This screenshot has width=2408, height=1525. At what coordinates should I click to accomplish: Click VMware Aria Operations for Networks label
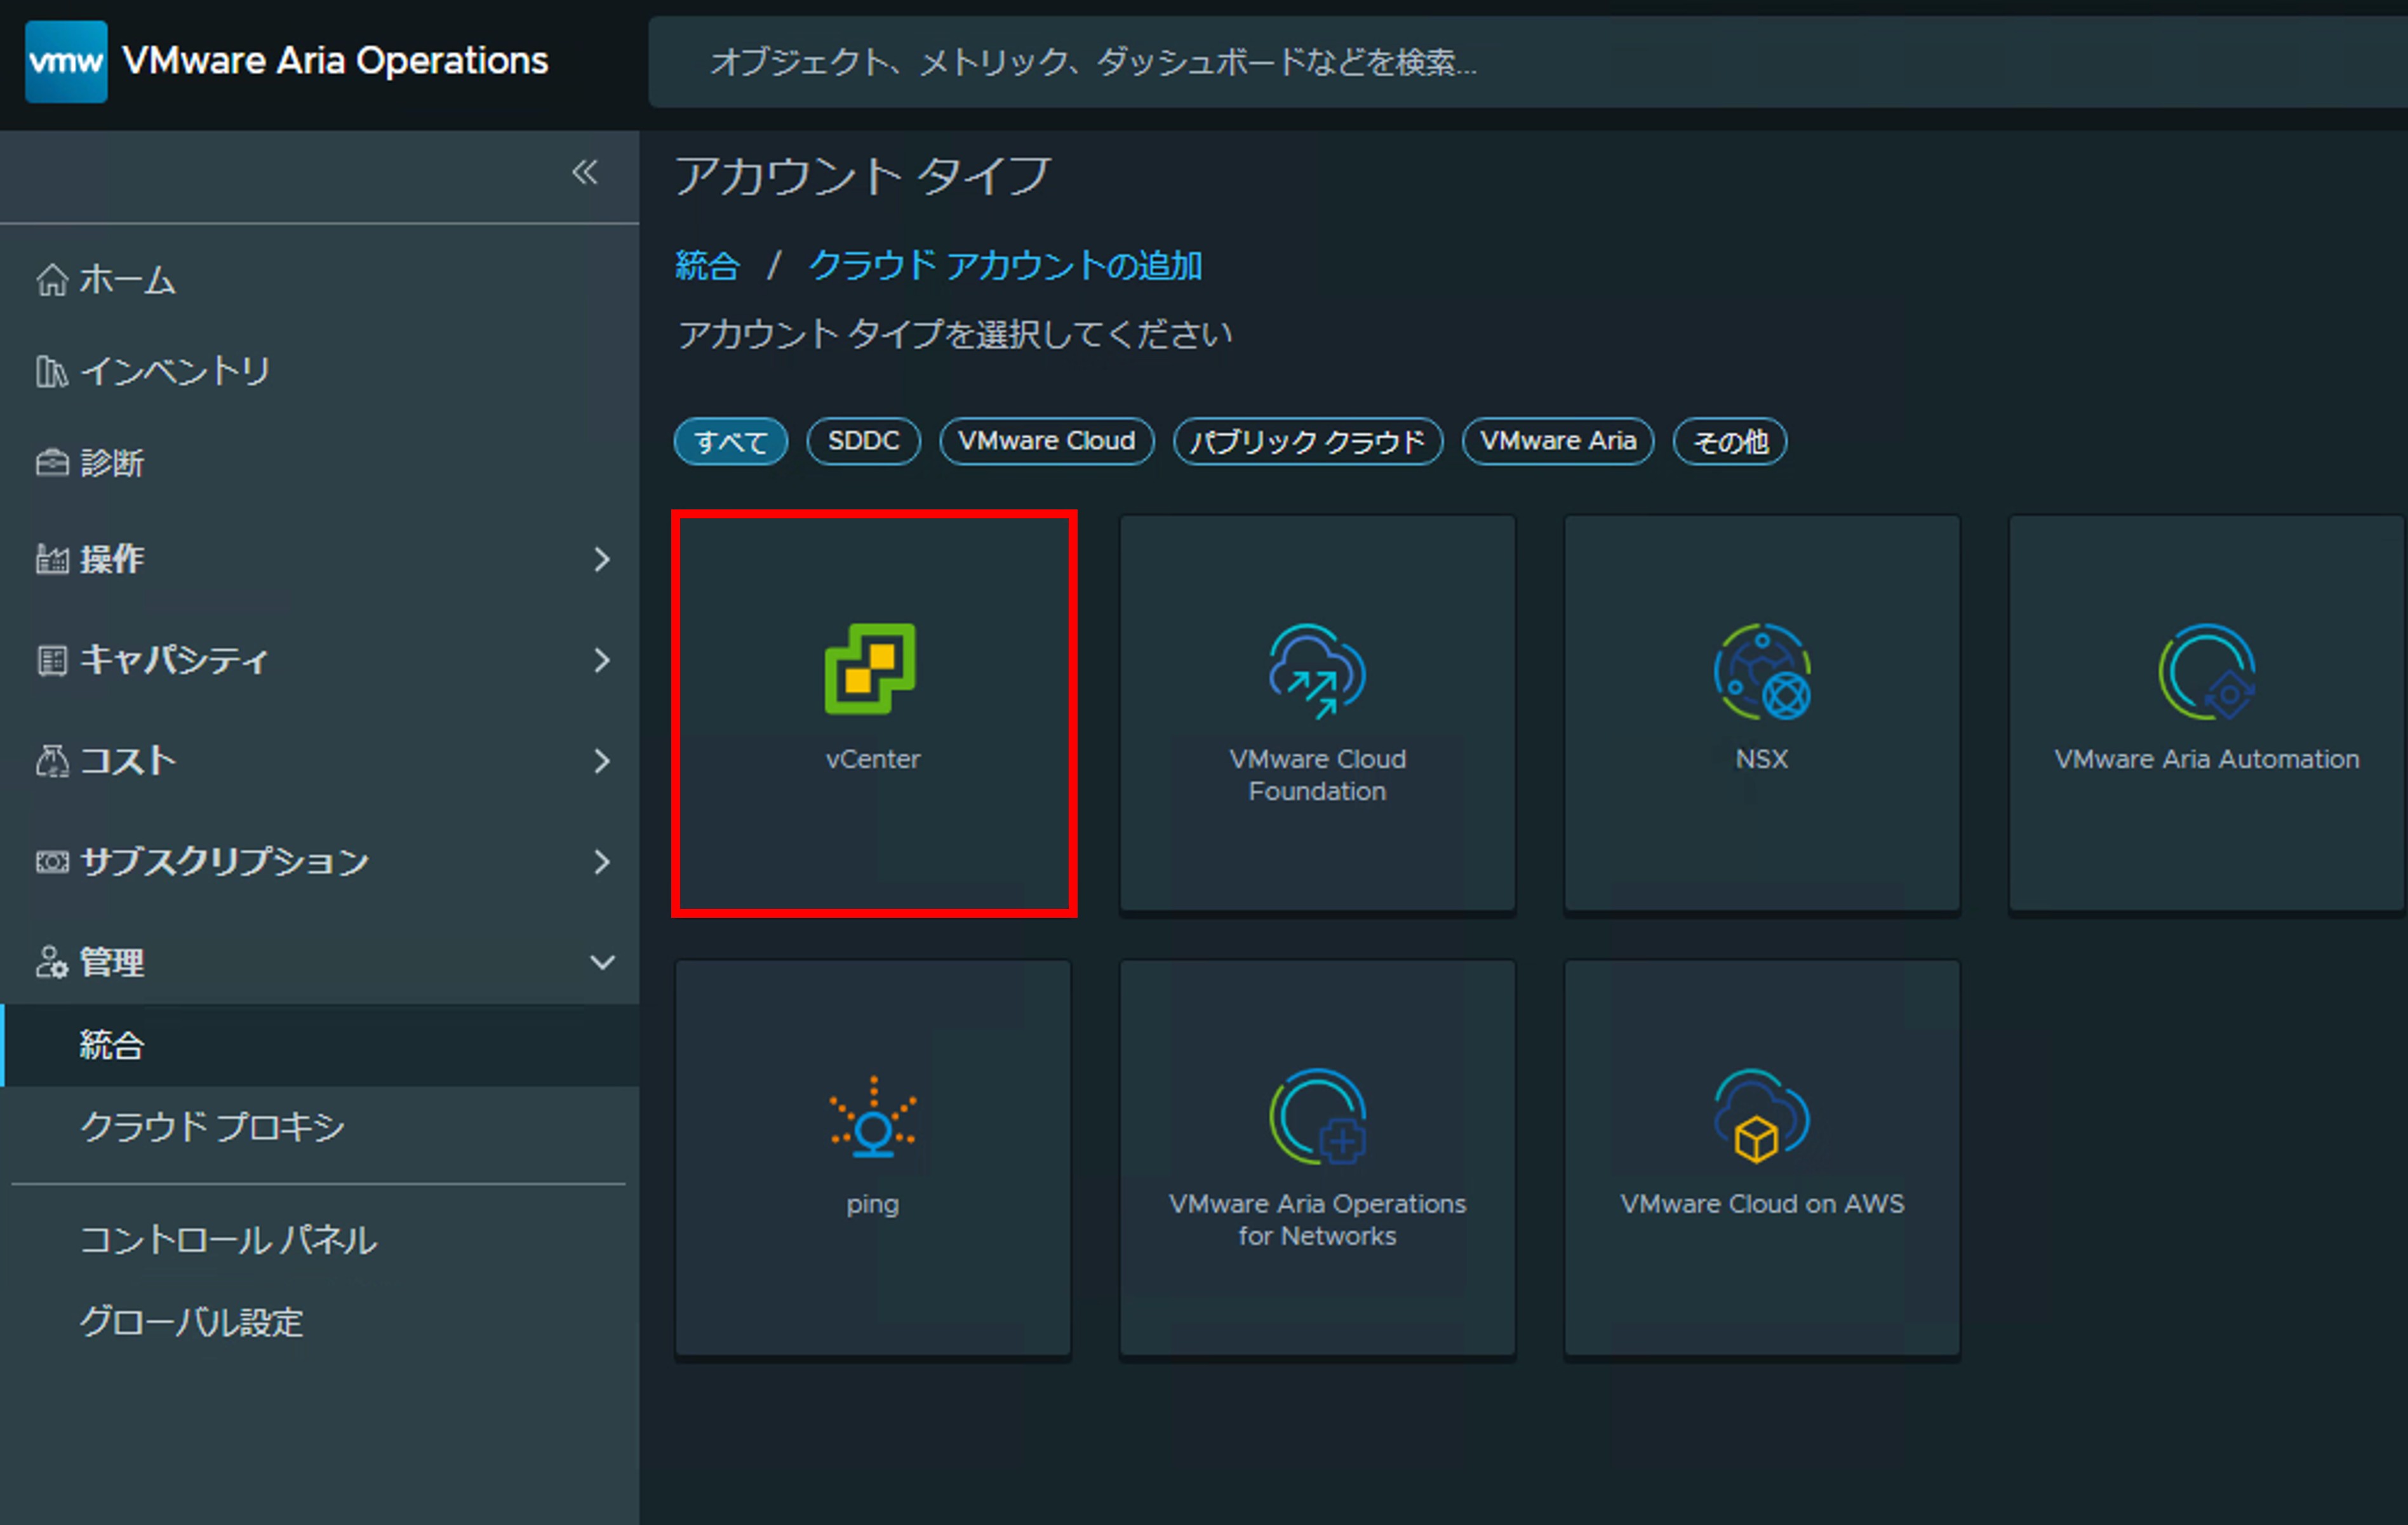[x=1317, y=1220]
